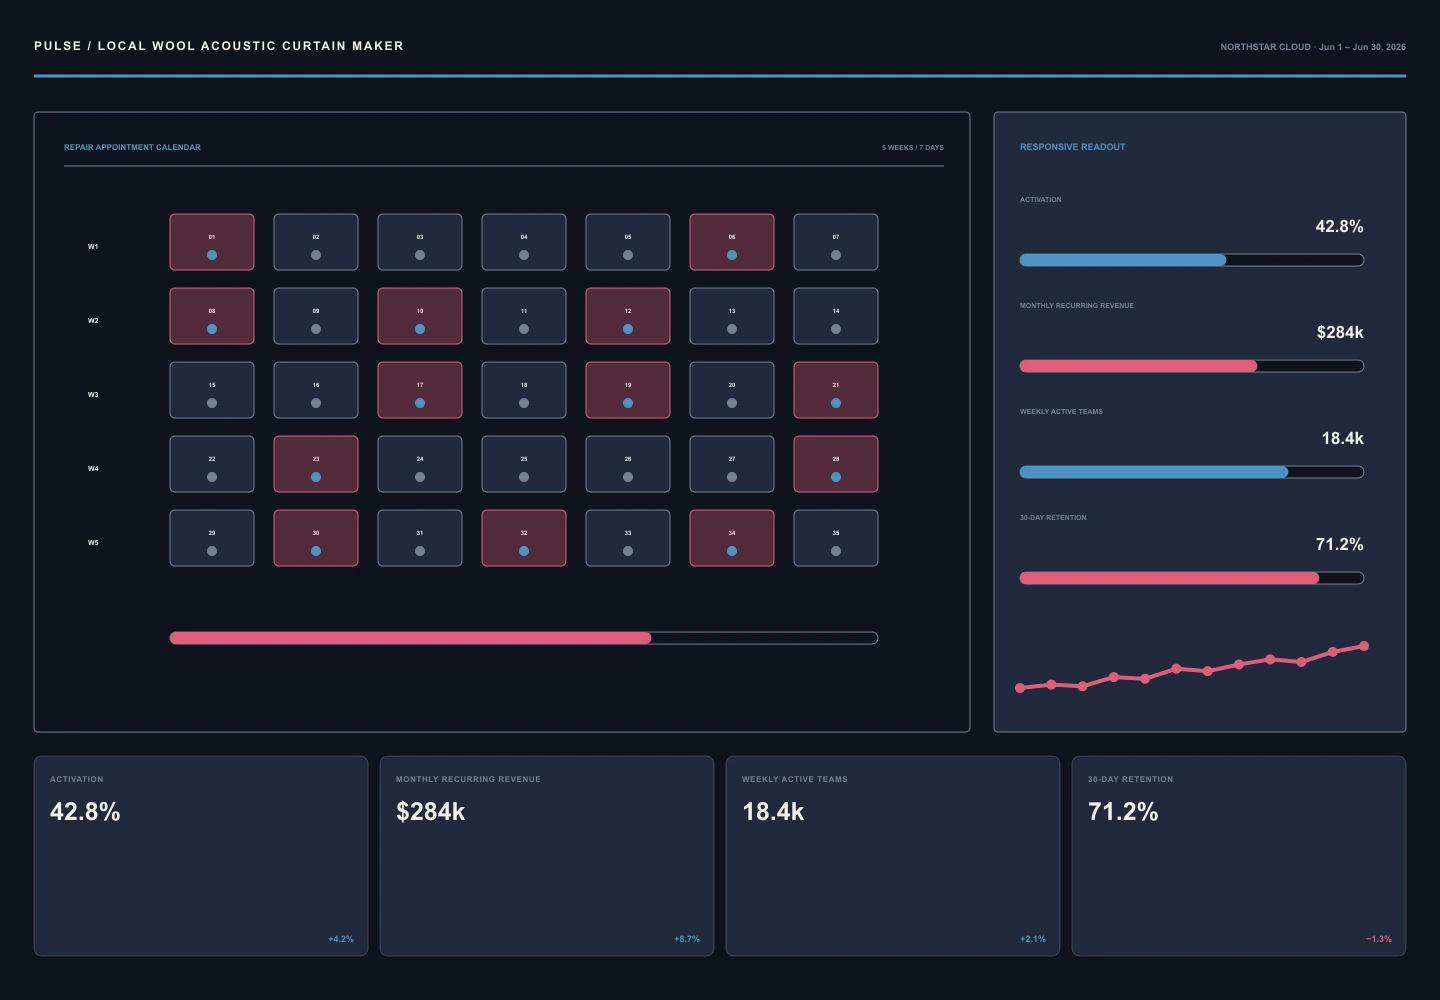
Task: Click calendar day 03 cell
Action: [x=420, y=242]
